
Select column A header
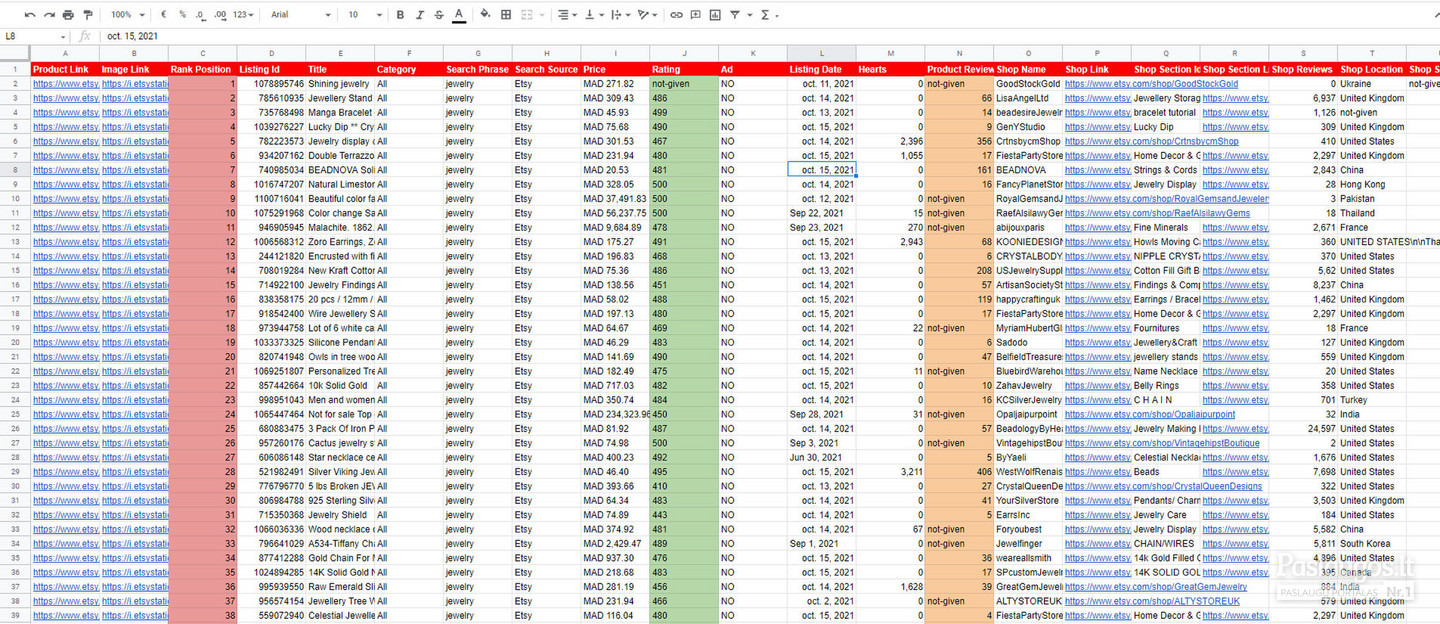click(65, 53)
